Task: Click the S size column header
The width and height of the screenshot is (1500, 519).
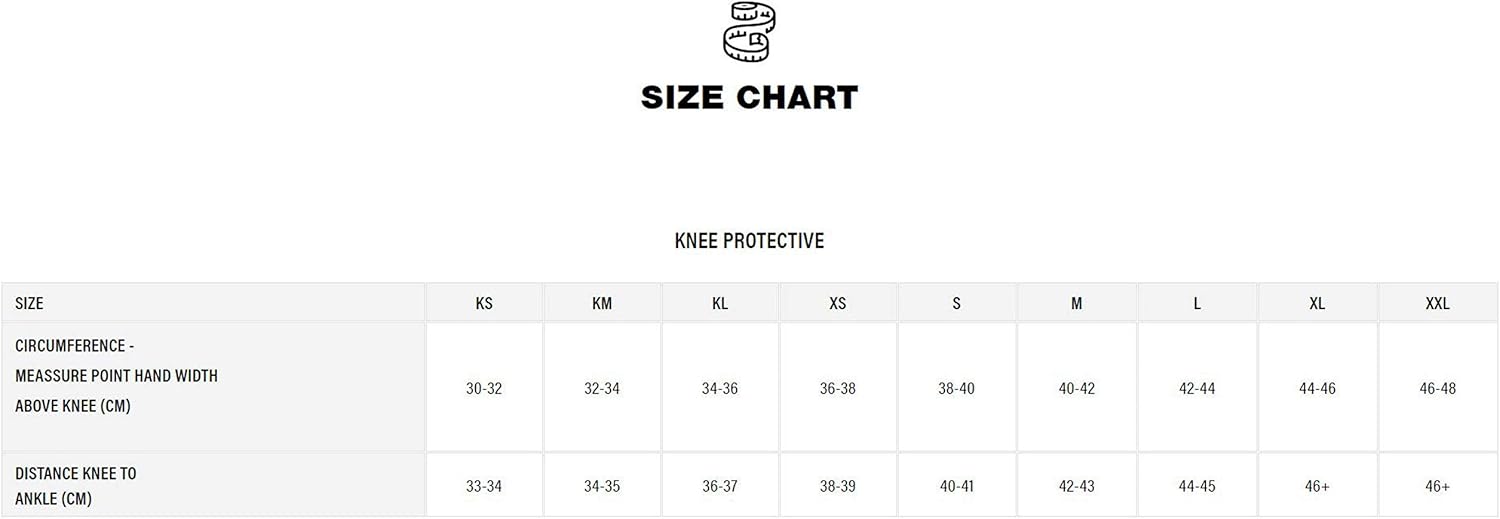Action: click(x=957, y=303)
